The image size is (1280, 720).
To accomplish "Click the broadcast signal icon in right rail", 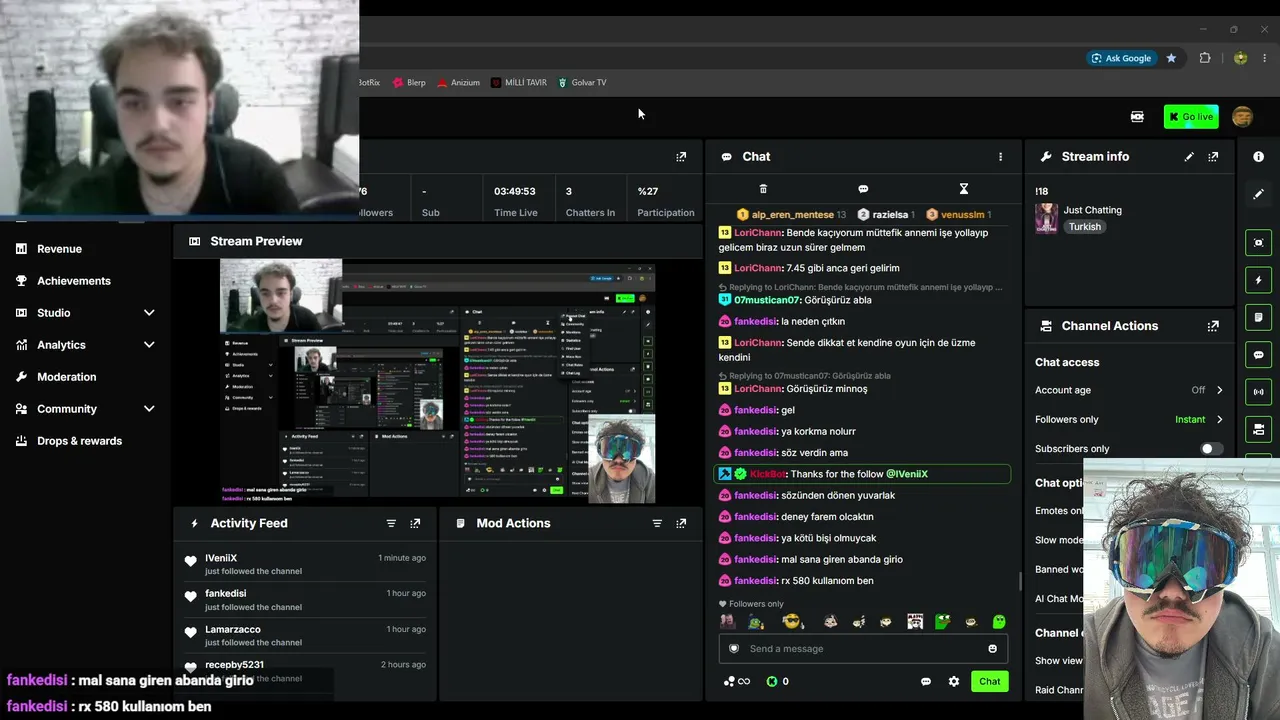I will click(1258, 392).
